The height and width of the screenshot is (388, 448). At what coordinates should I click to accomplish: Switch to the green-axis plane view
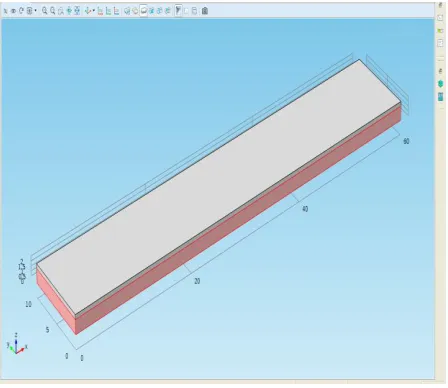point(108,11)
